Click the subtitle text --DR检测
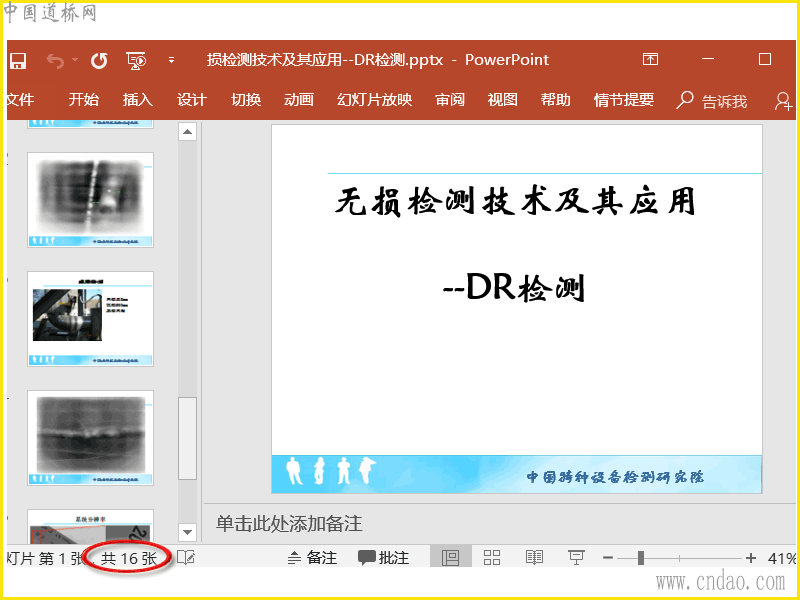 point(514,287)
